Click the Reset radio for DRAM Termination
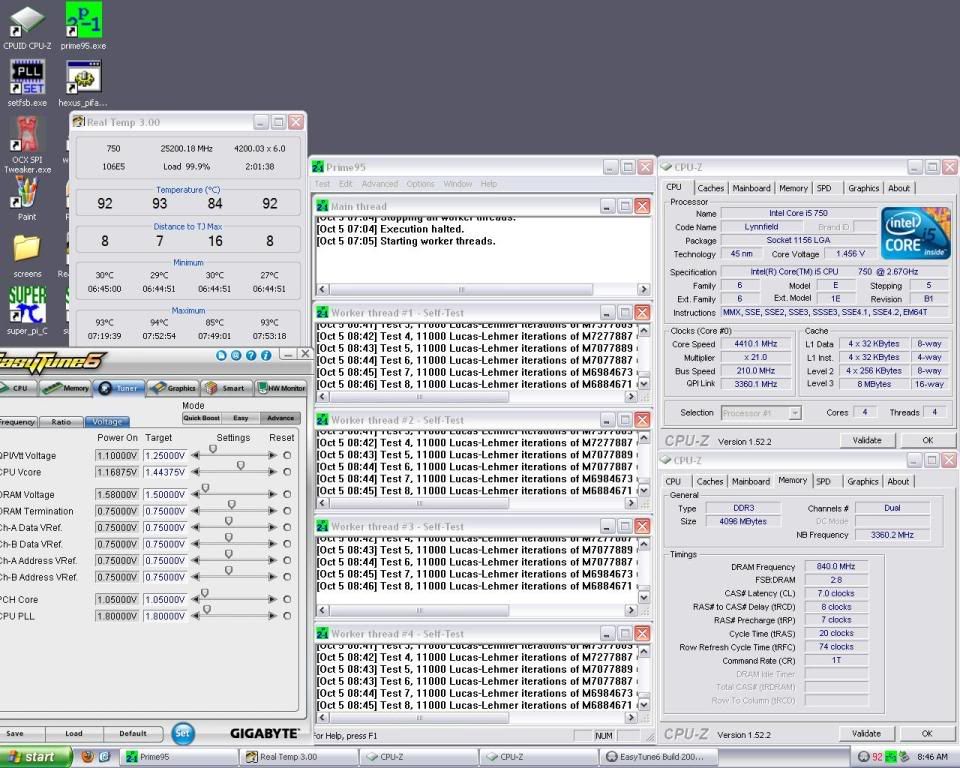Image resolution: width=960 pixels, height=768 pixels. pyautogui.click(x=287, y=511)
